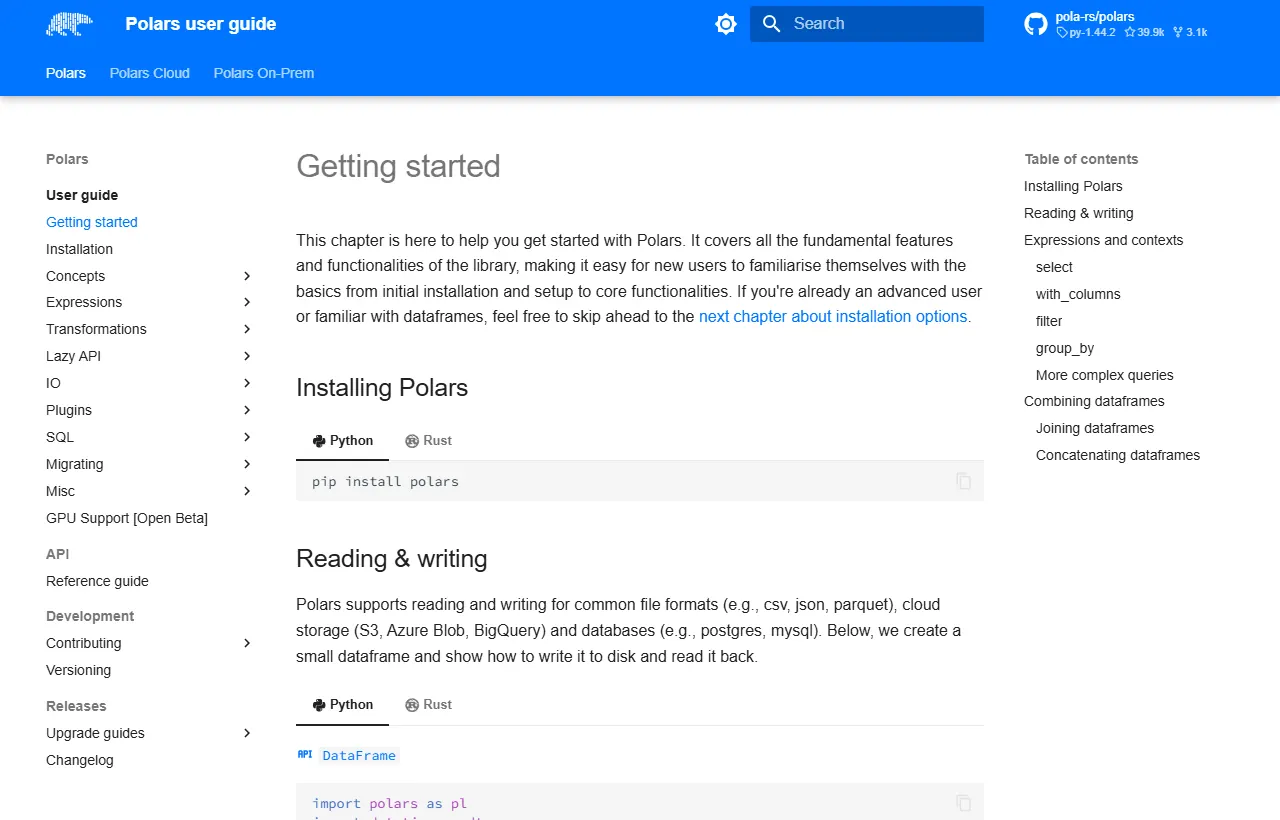The width and height of the screenshot is (1280, 820).
Task: Copy the pip install polars code
Action: point(964,481)
